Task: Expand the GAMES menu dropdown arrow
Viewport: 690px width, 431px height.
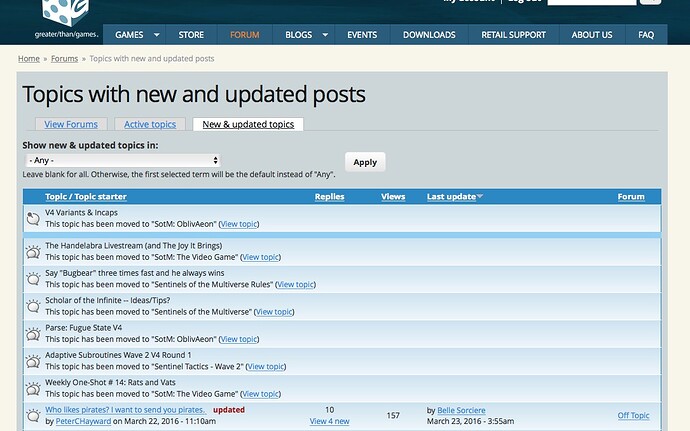Action: click(x=156, y=35)
